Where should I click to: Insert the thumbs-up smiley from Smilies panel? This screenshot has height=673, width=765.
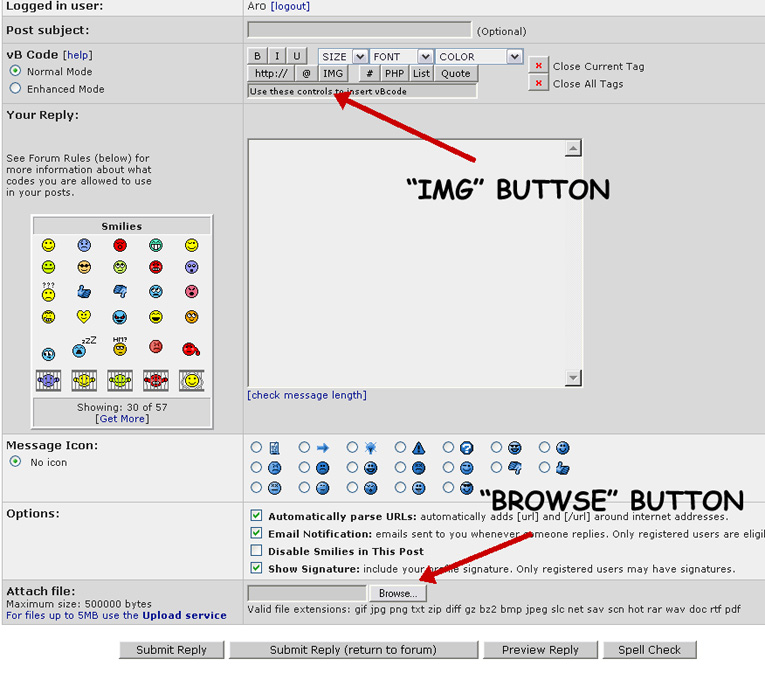click(x=84, y=292)
